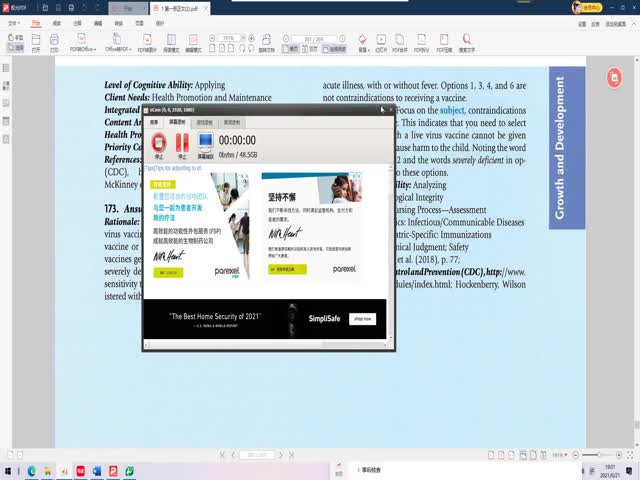This screenshot has width=640, height=480.
Task: Select the third tab in oCam window
Action: point(204,121)
